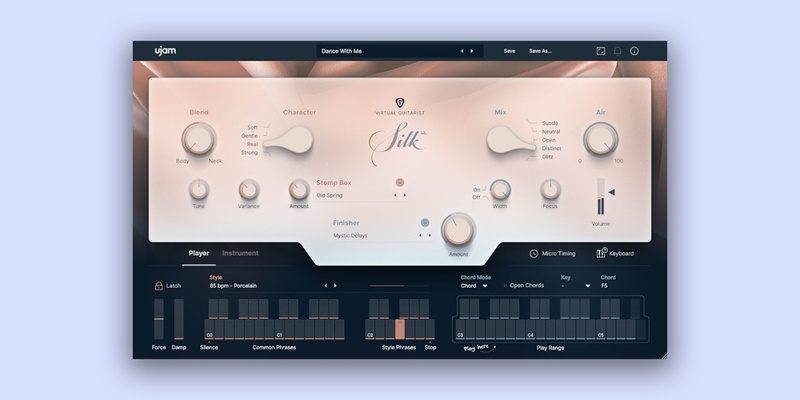Select Subtle mix setting
800x400 pixels.
550,123
